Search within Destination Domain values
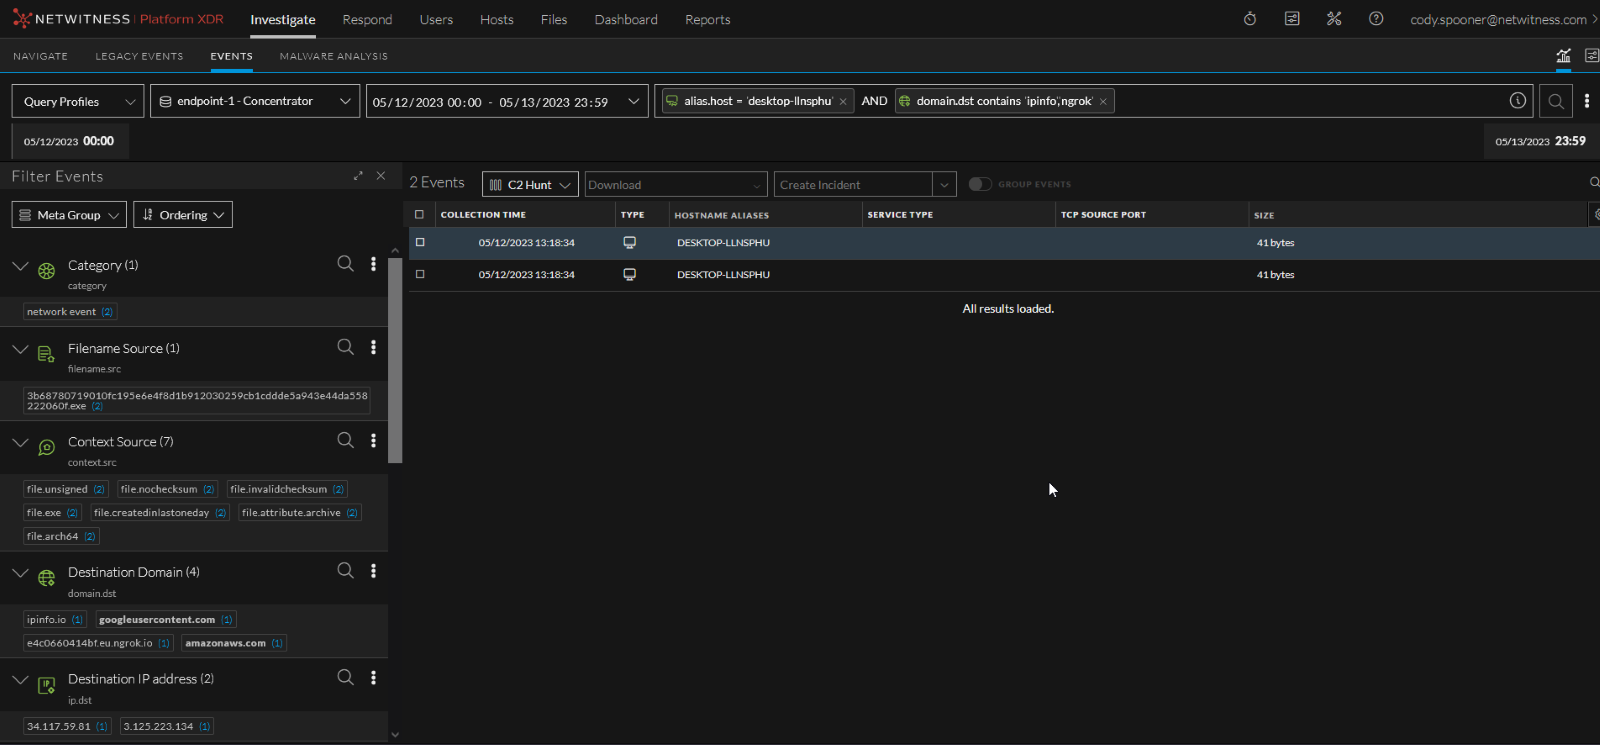 tap(345, 570)
